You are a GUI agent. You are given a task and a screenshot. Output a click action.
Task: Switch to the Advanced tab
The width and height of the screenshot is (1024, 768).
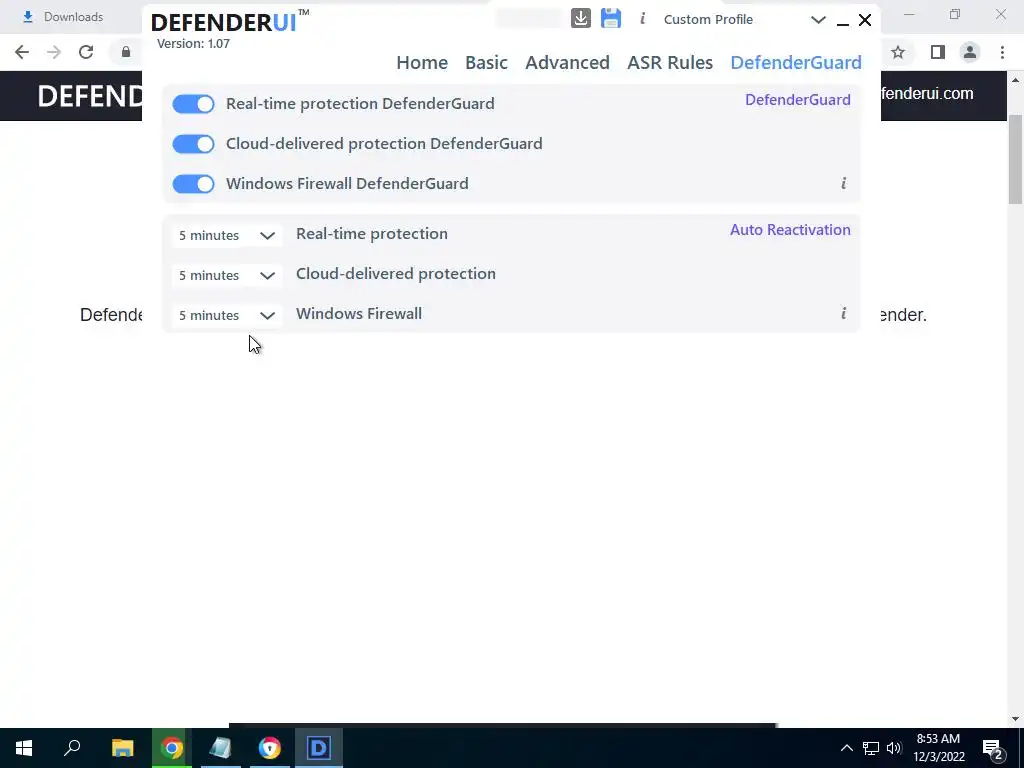(x=568, y=63)
